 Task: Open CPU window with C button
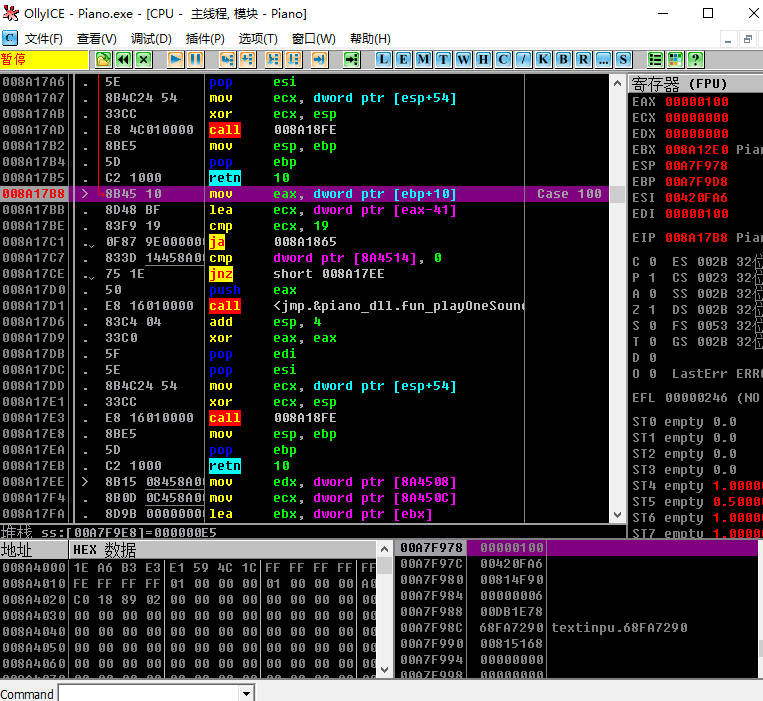tap(503, 60)
